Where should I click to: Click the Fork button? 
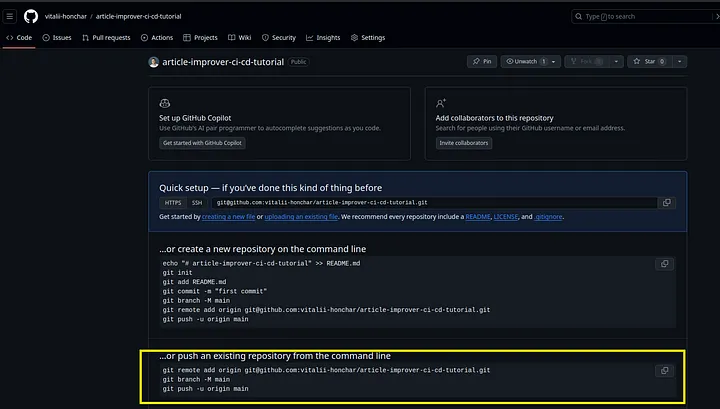click(586, 62)
